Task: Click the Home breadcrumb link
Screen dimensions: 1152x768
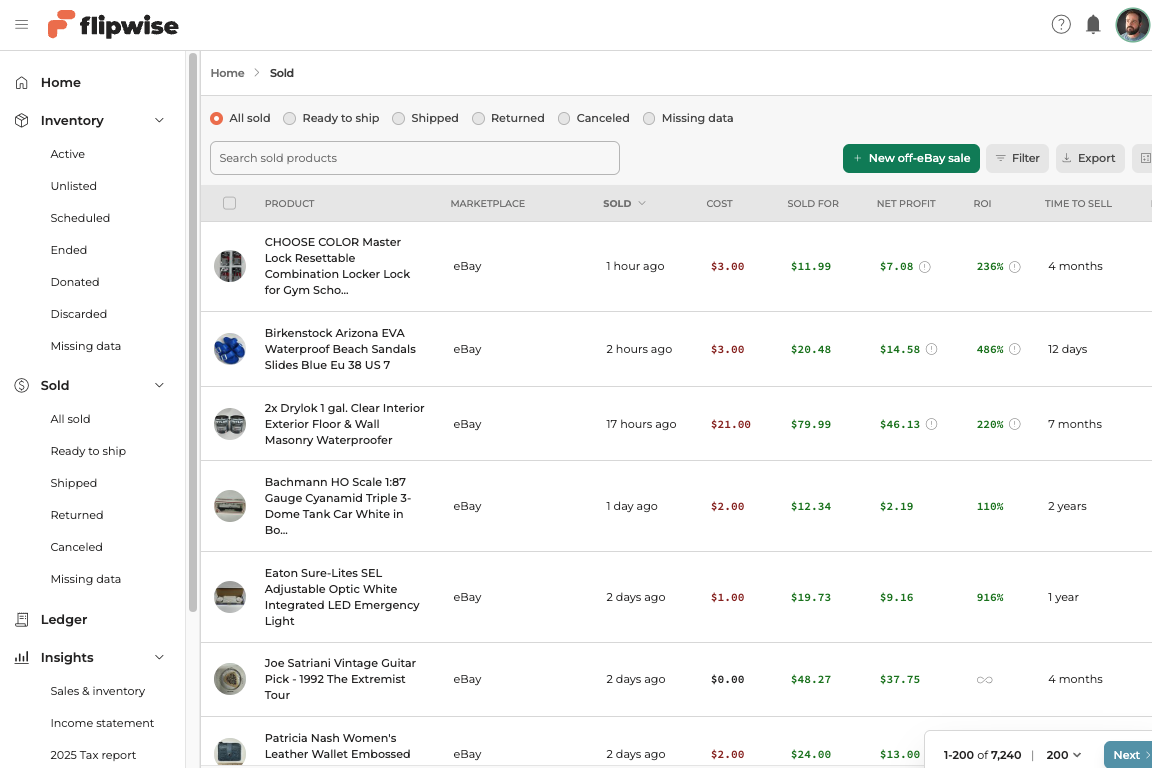Action: (x=227, y=73)
